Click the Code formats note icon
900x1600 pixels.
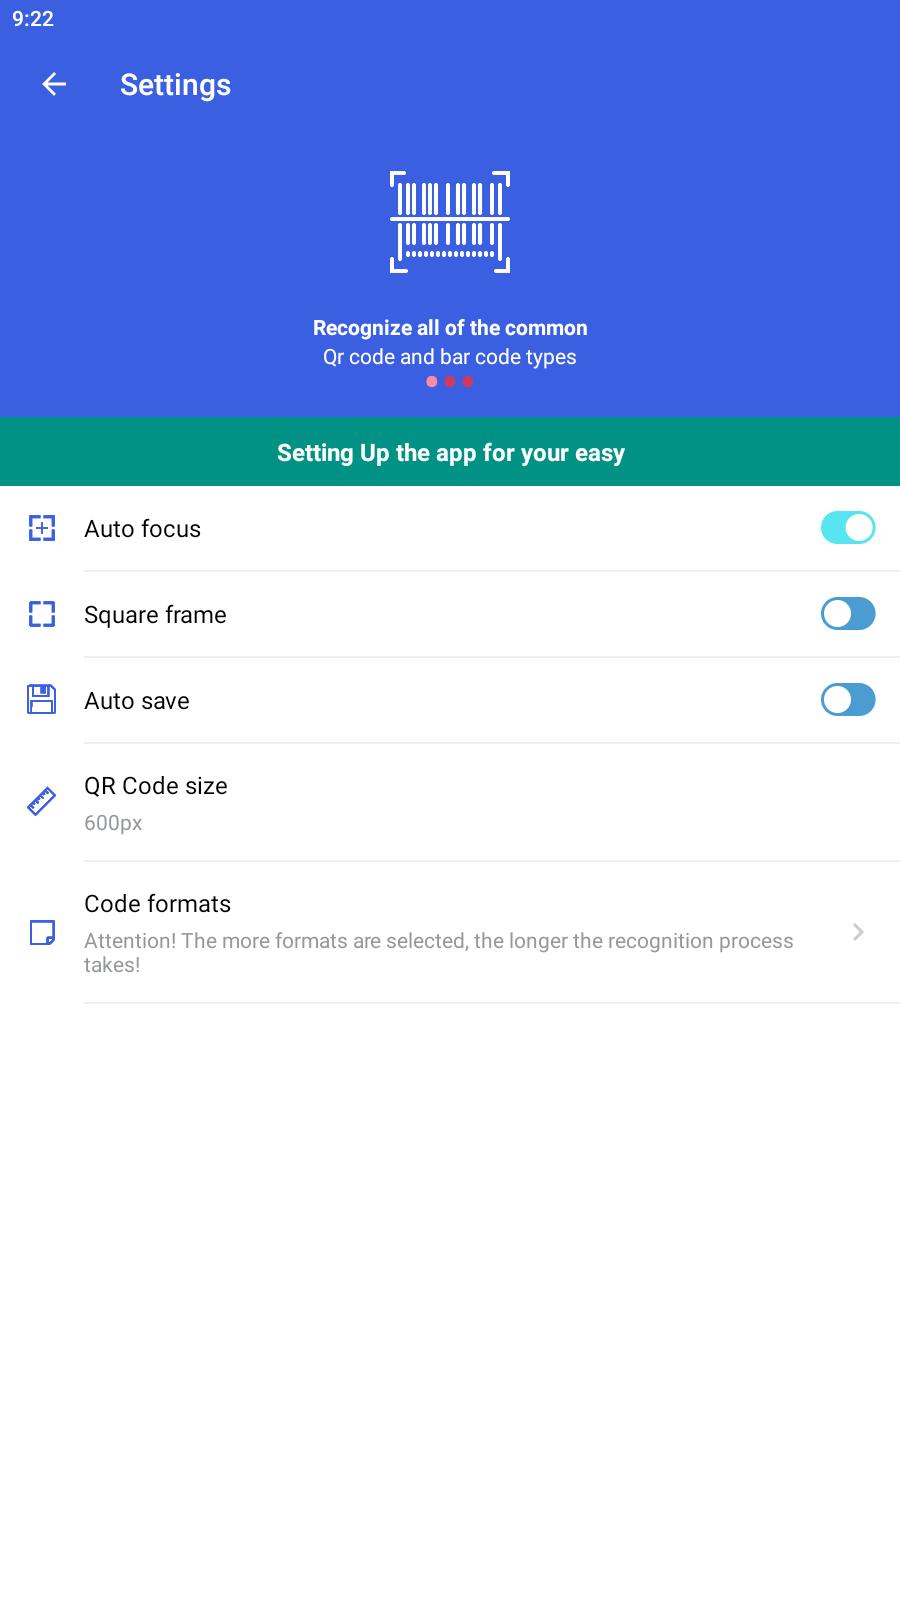42,932
